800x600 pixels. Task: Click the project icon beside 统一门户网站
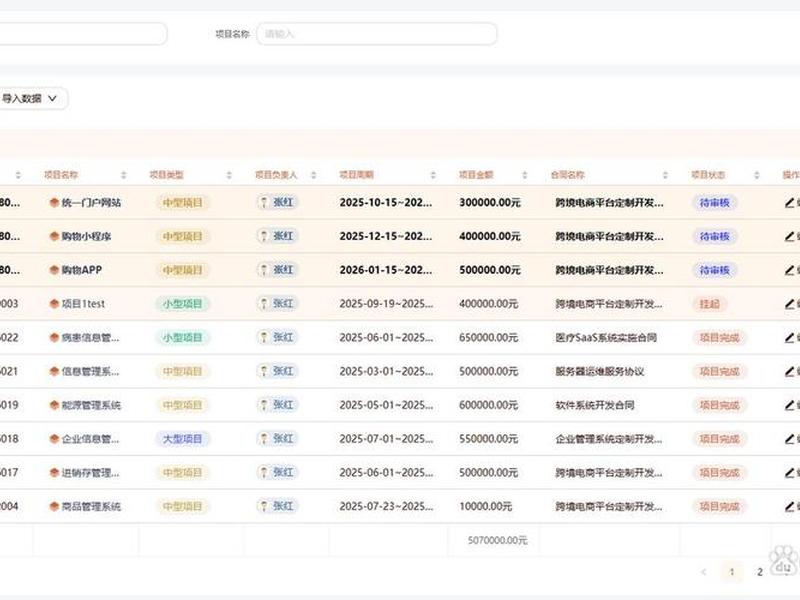pyautogui.click(x=54, y=203)
